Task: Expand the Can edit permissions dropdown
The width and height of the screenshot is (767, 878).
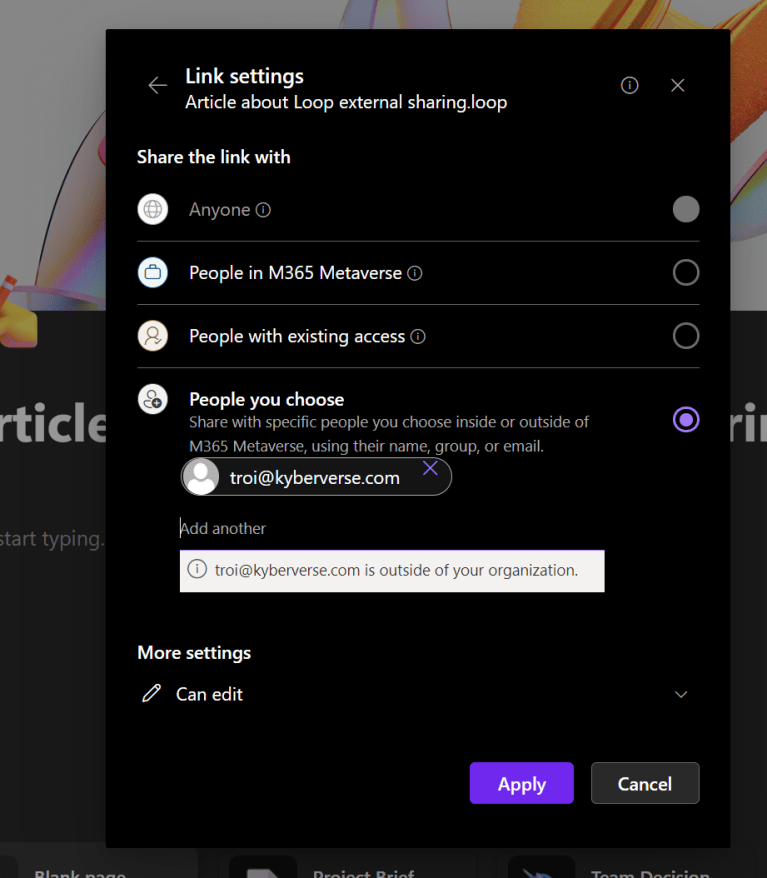Action: pyautogui.click(x=418, y=694)
